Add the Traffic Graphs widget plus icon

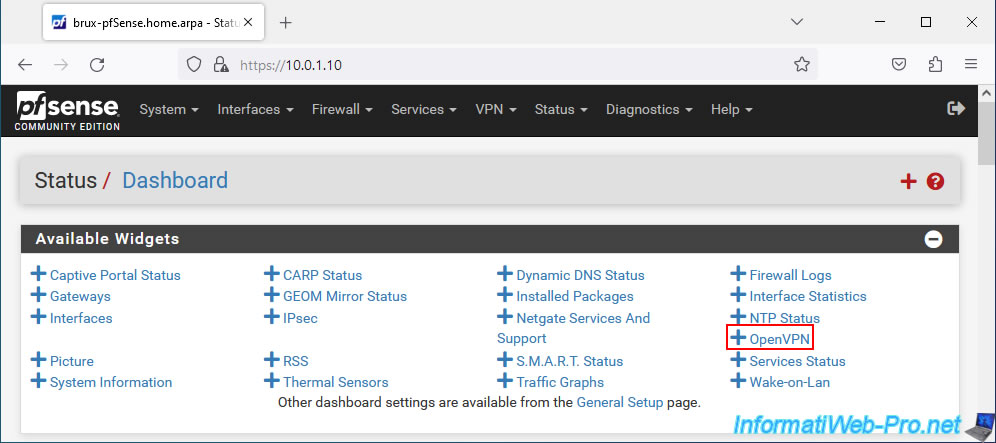[x=504, y=381]
